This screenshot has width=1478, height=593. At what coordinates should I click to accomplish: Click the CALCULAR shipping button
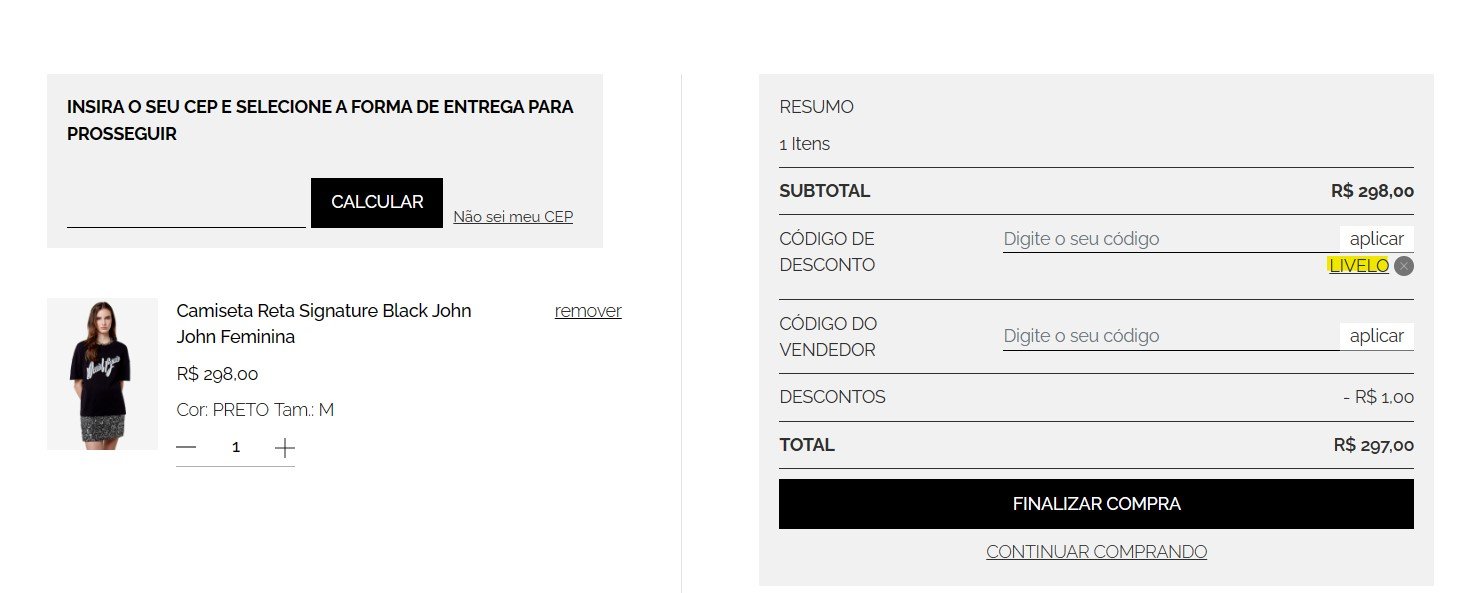click(x=377, y=203)
